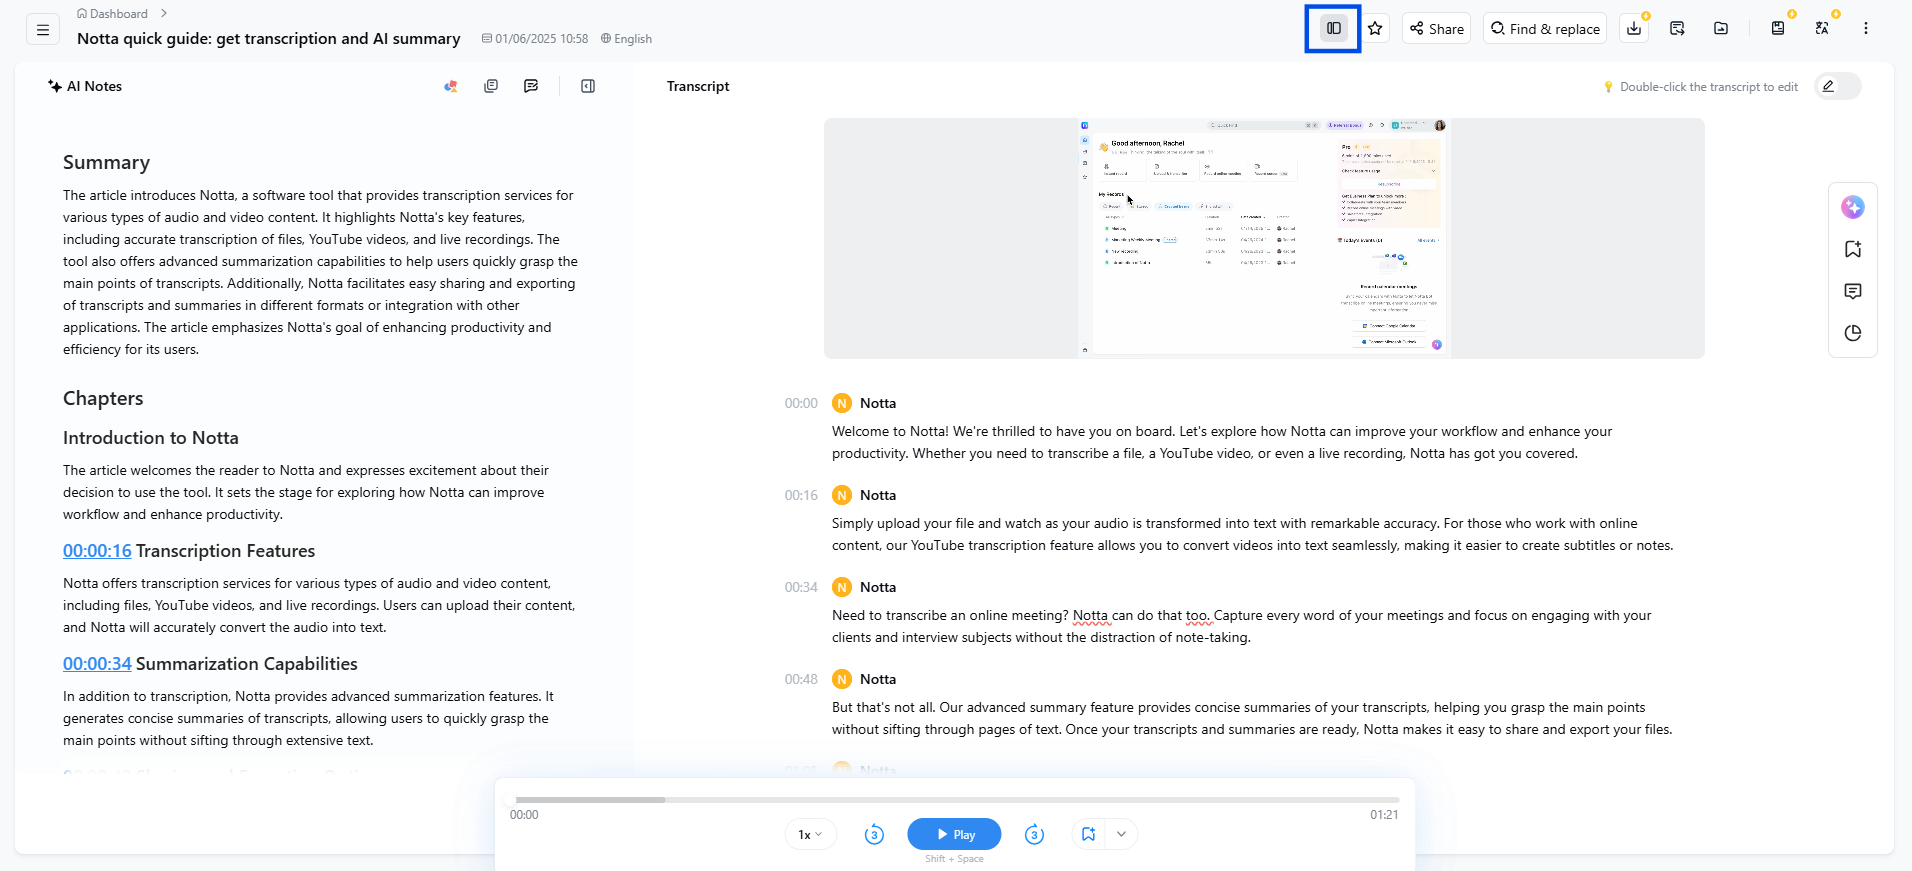Viewport: 1912px width, 871px height.
Task: Click the Chapters heading
Action: (103, 399)
